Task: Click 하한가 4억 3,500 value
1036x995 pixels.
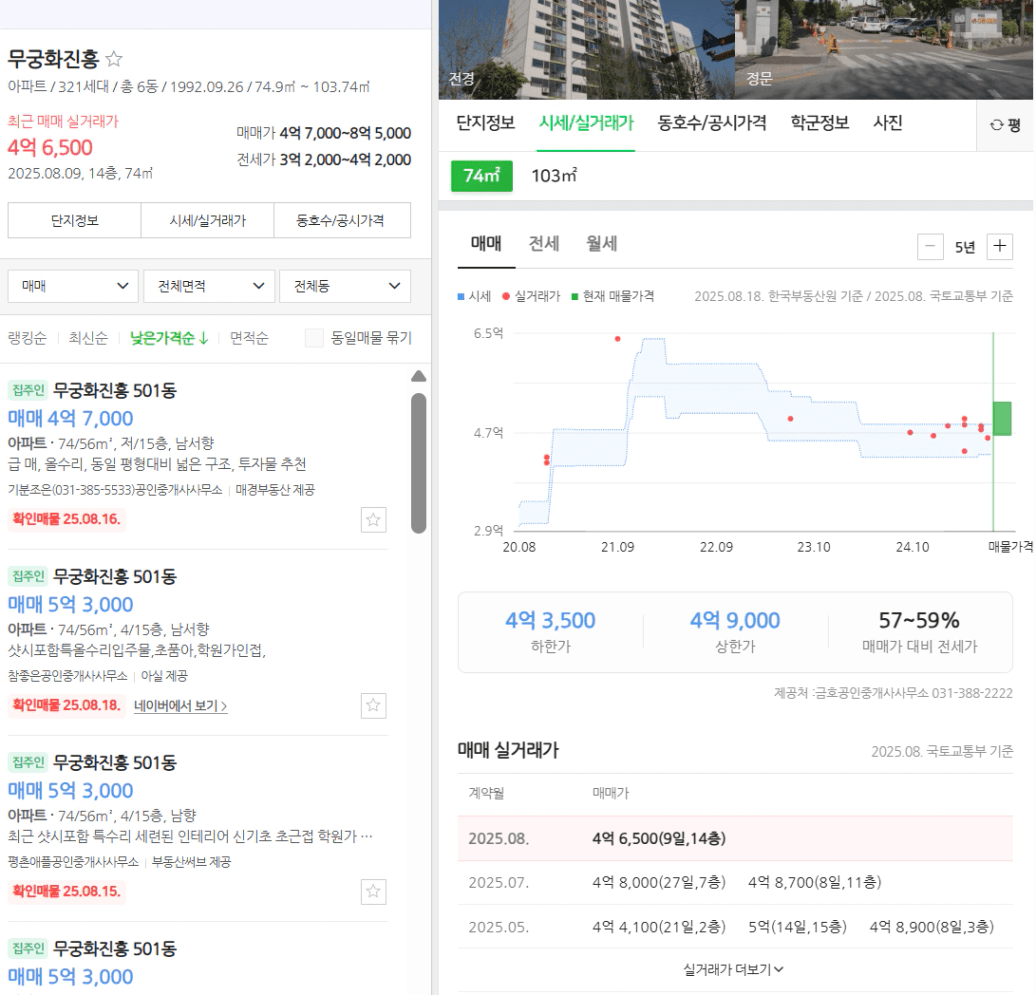Action: coord(550,620)
